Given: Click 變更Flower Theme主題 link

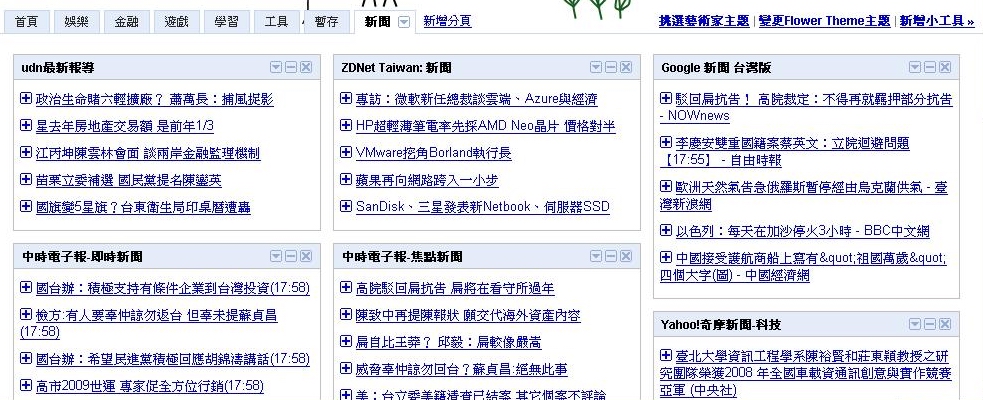Looking at the screenshot, I should tap(824, 21).
